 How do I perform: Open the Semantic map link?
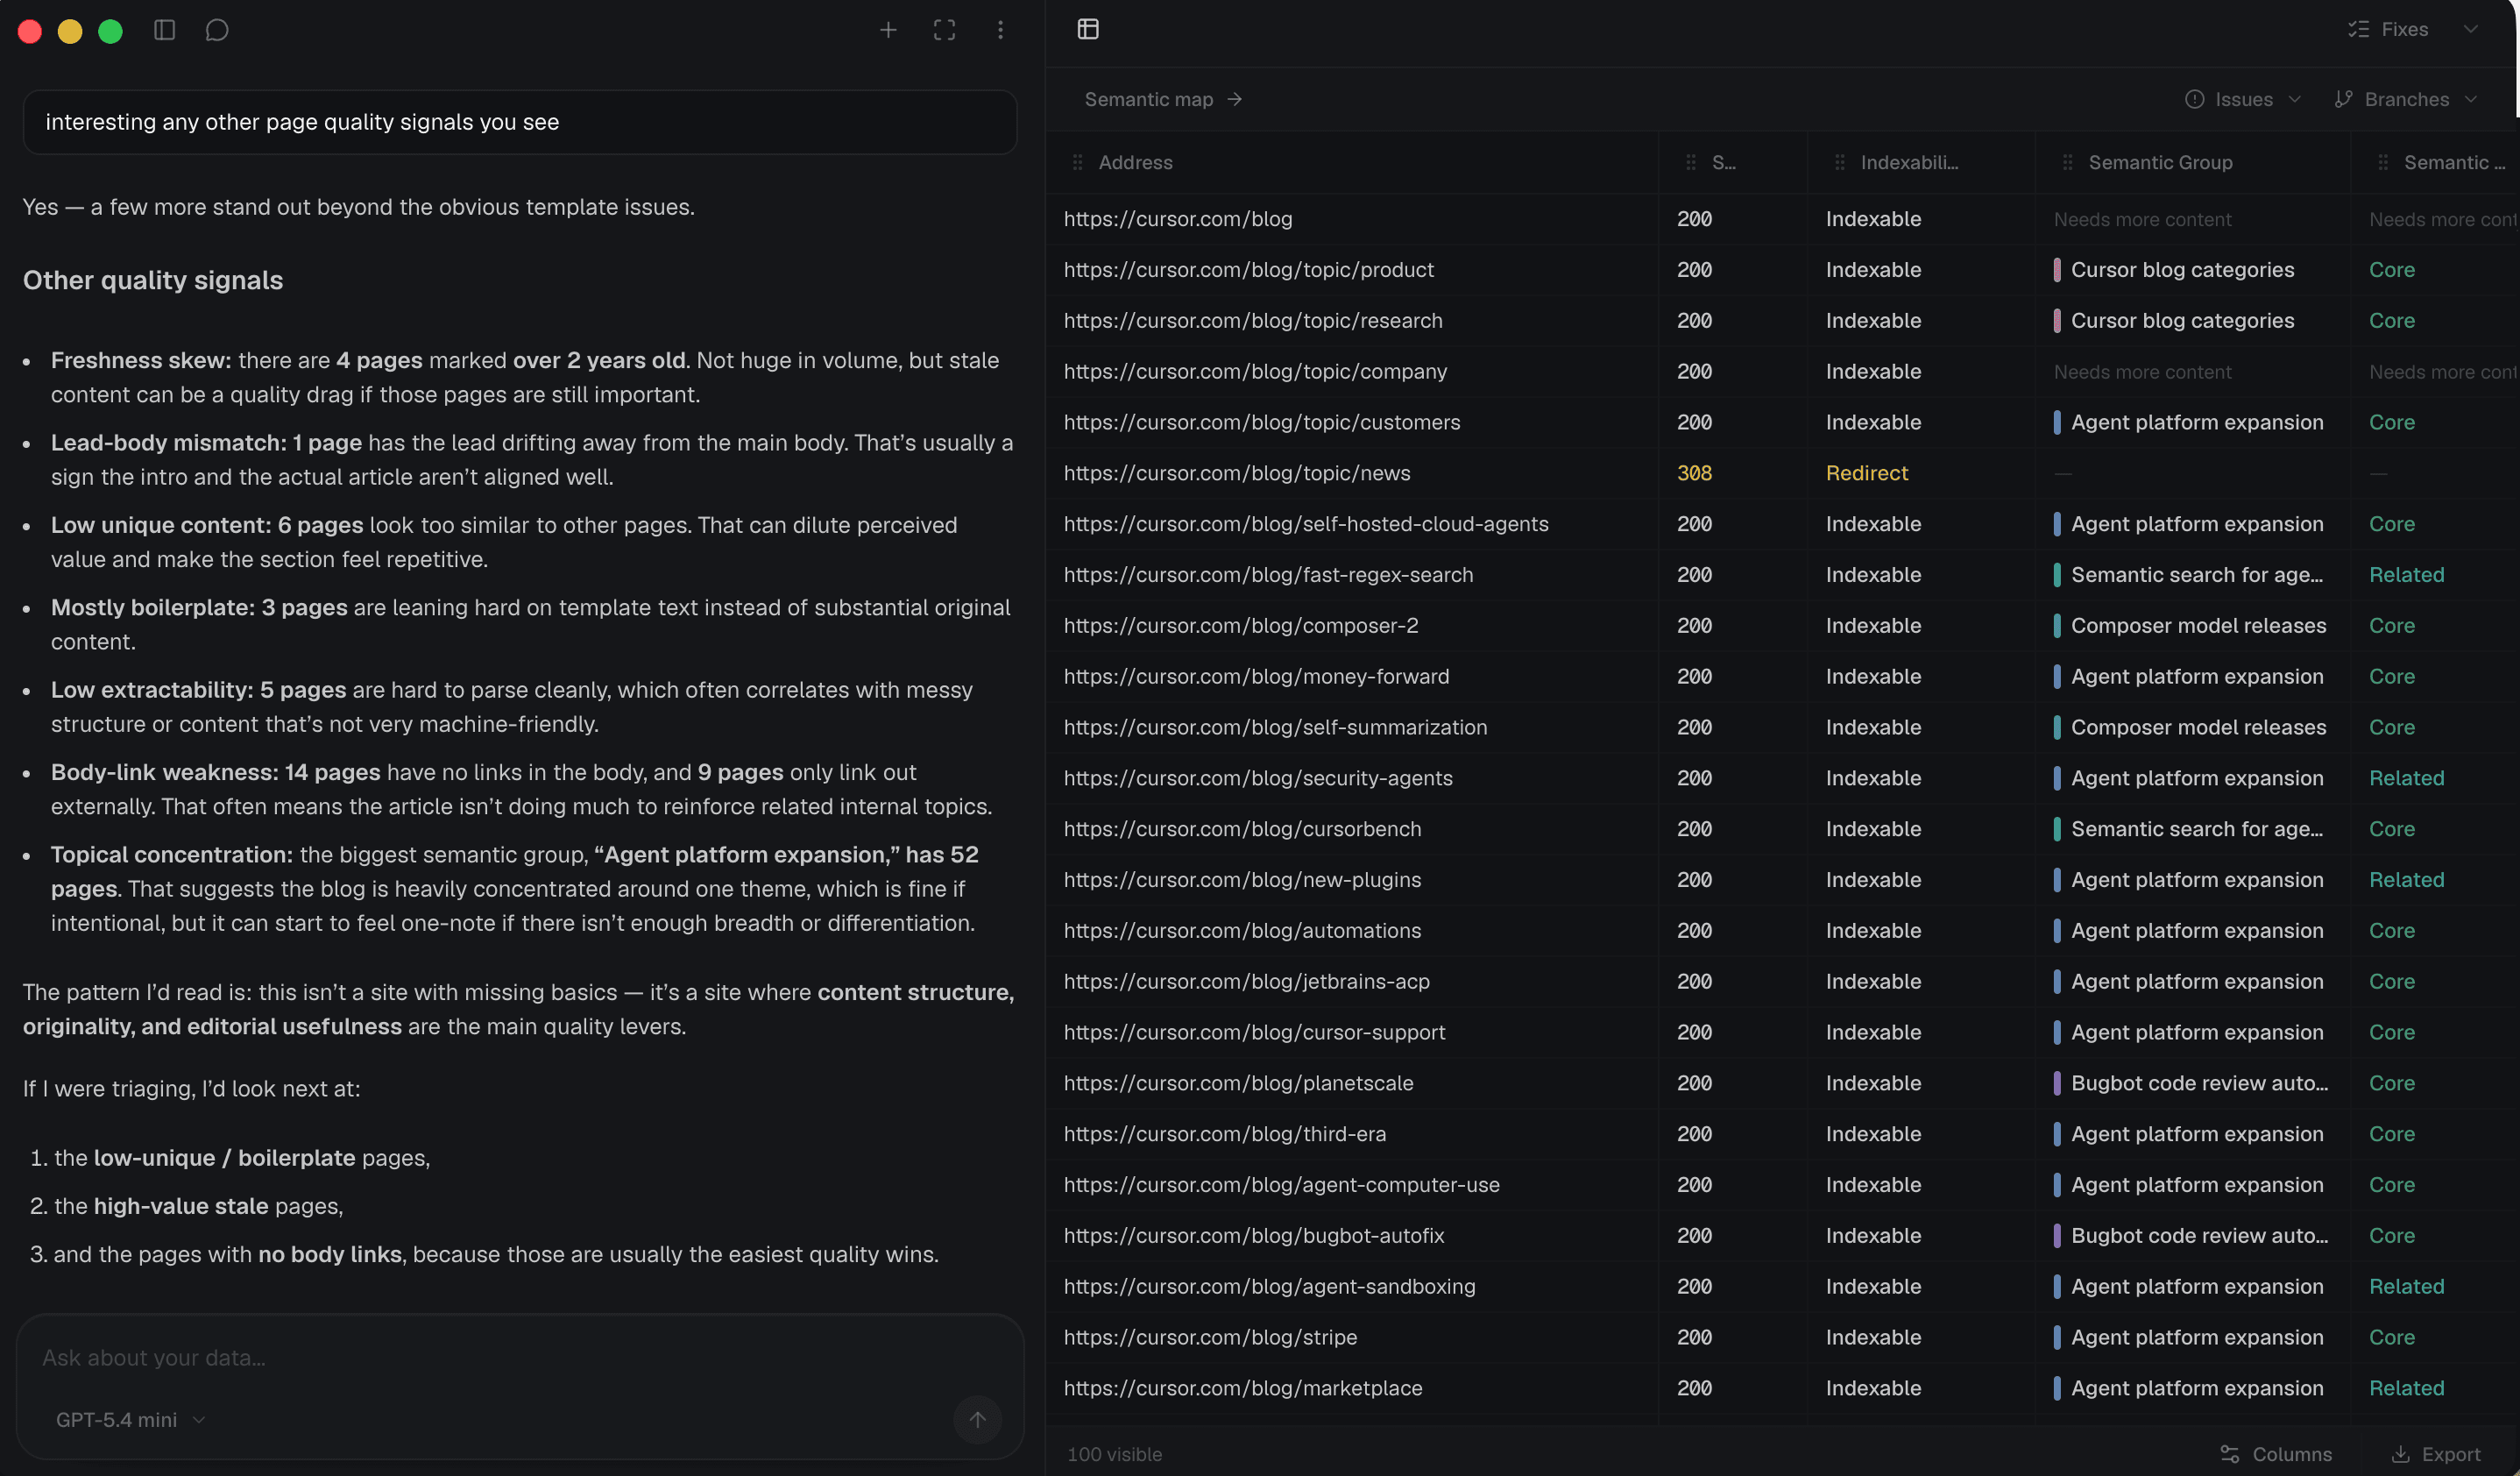(x=1163, y=99)
